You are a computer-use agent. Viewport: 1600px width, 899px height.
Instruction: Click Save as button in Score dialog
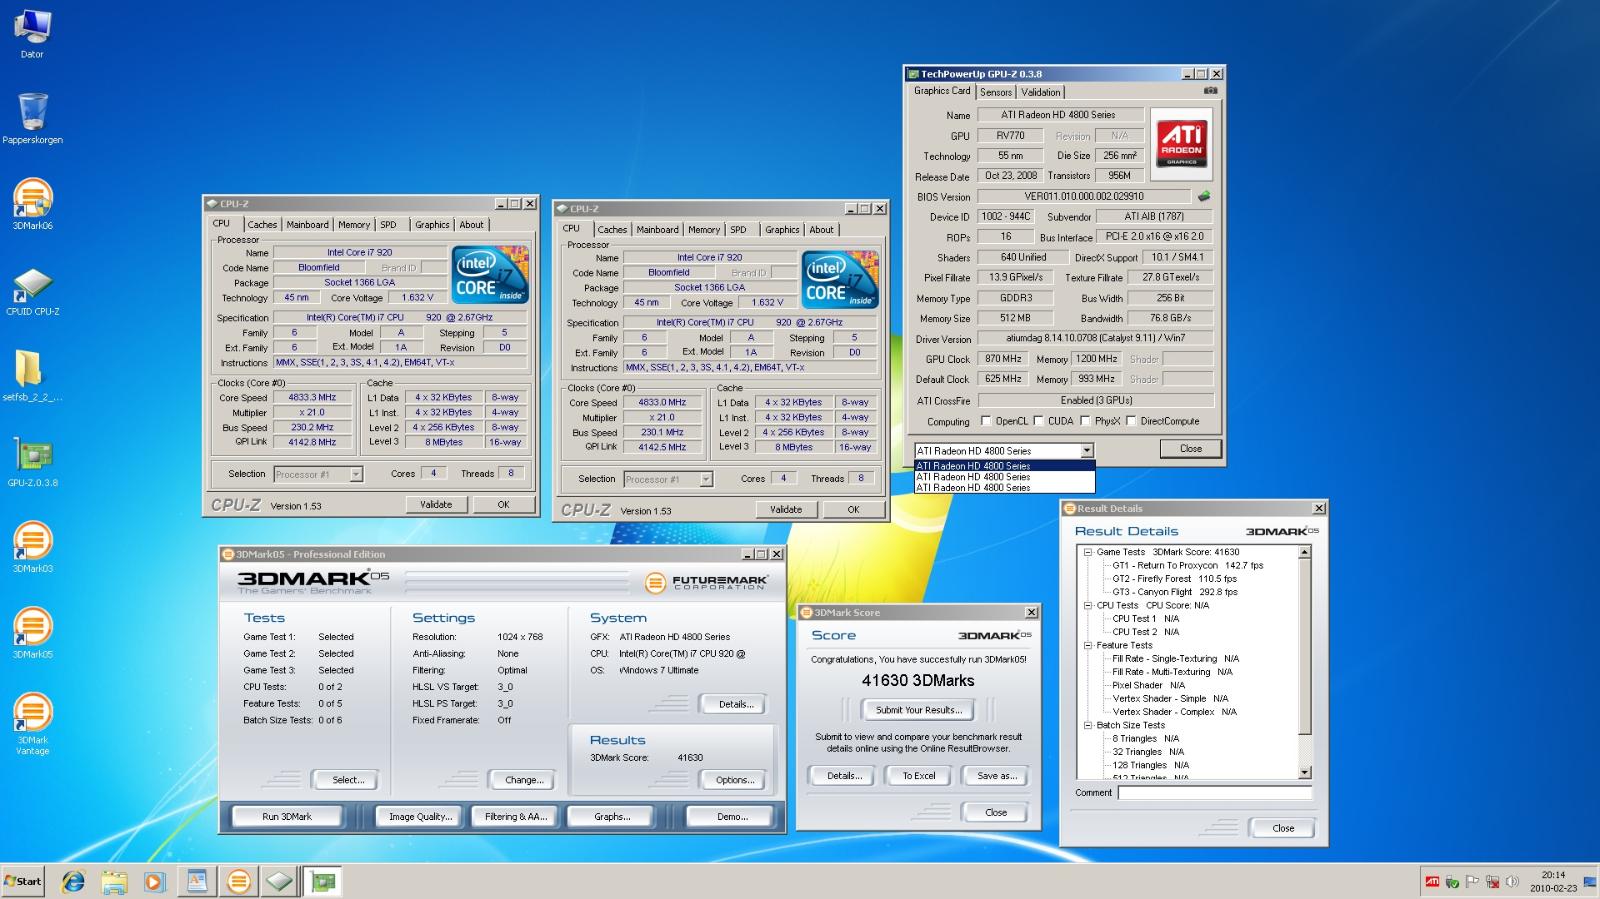(x=996, y=776)
